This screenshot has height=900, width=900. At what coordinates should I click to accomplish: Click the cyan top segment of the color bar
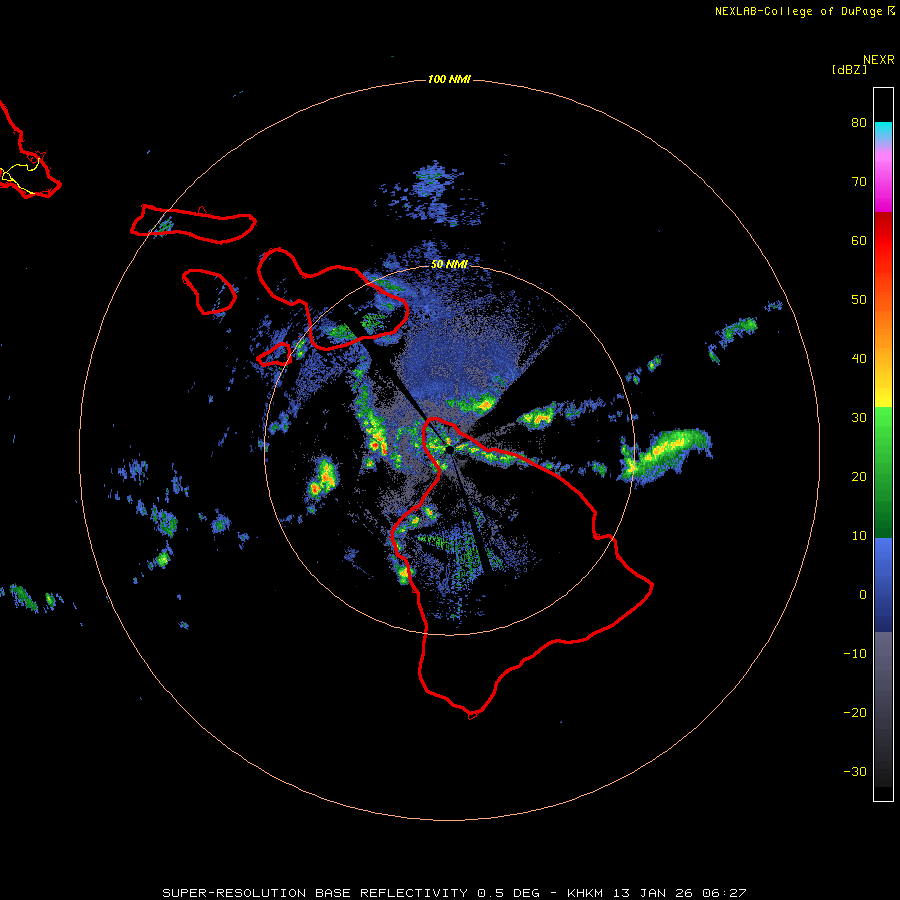coord(883,129)
